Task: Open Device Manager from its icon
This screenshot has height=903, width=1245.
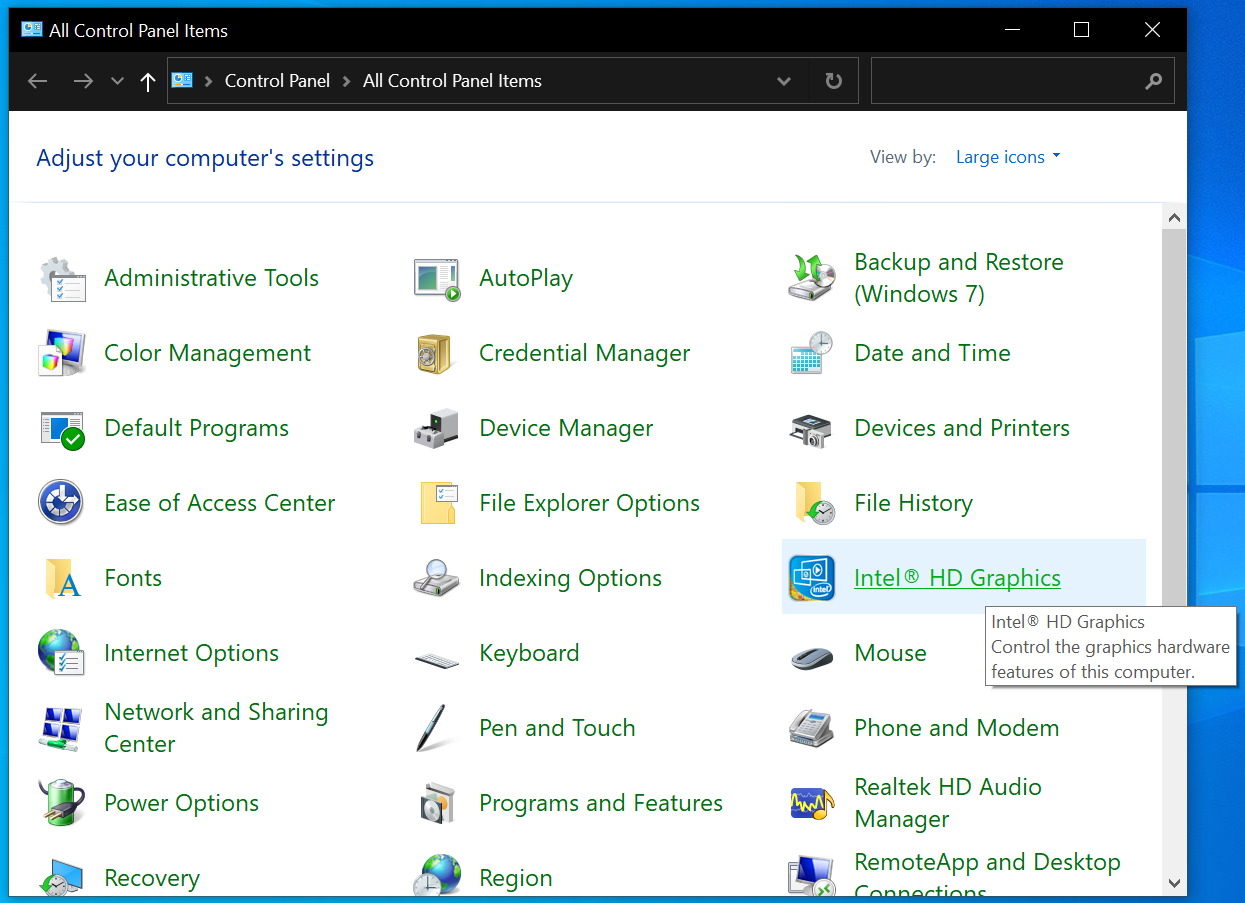Action: [x=436, y=427]
